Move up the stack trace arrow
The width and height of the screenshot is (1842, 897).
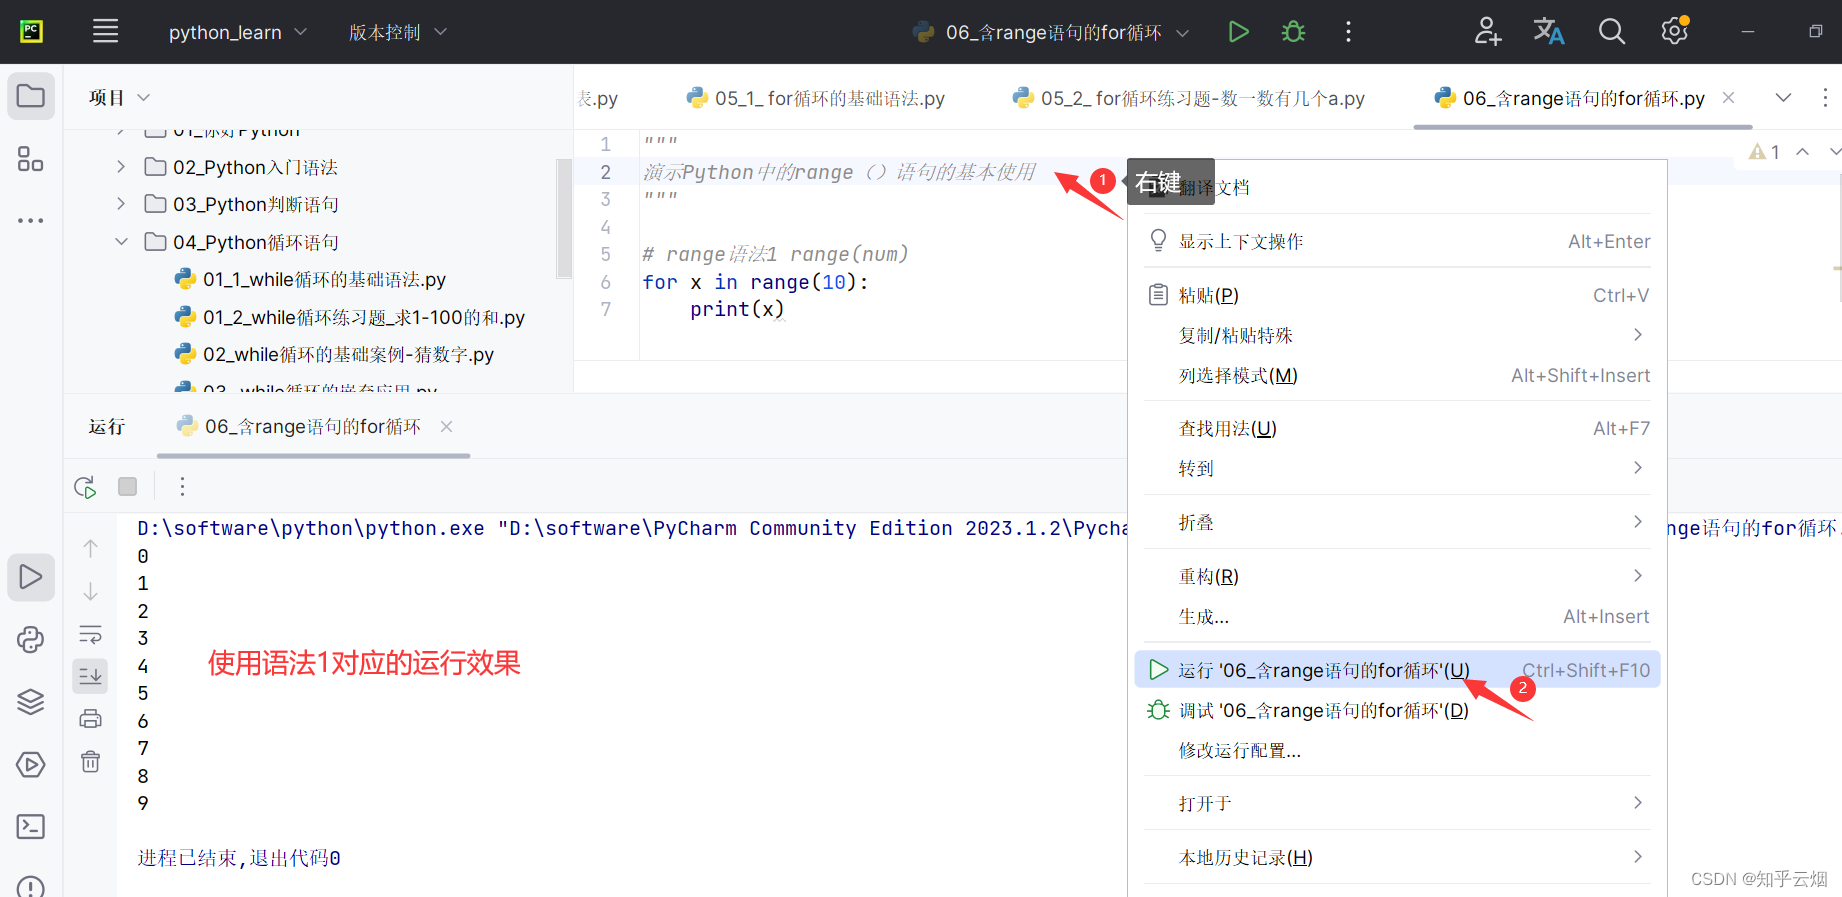tap(90, 548)
